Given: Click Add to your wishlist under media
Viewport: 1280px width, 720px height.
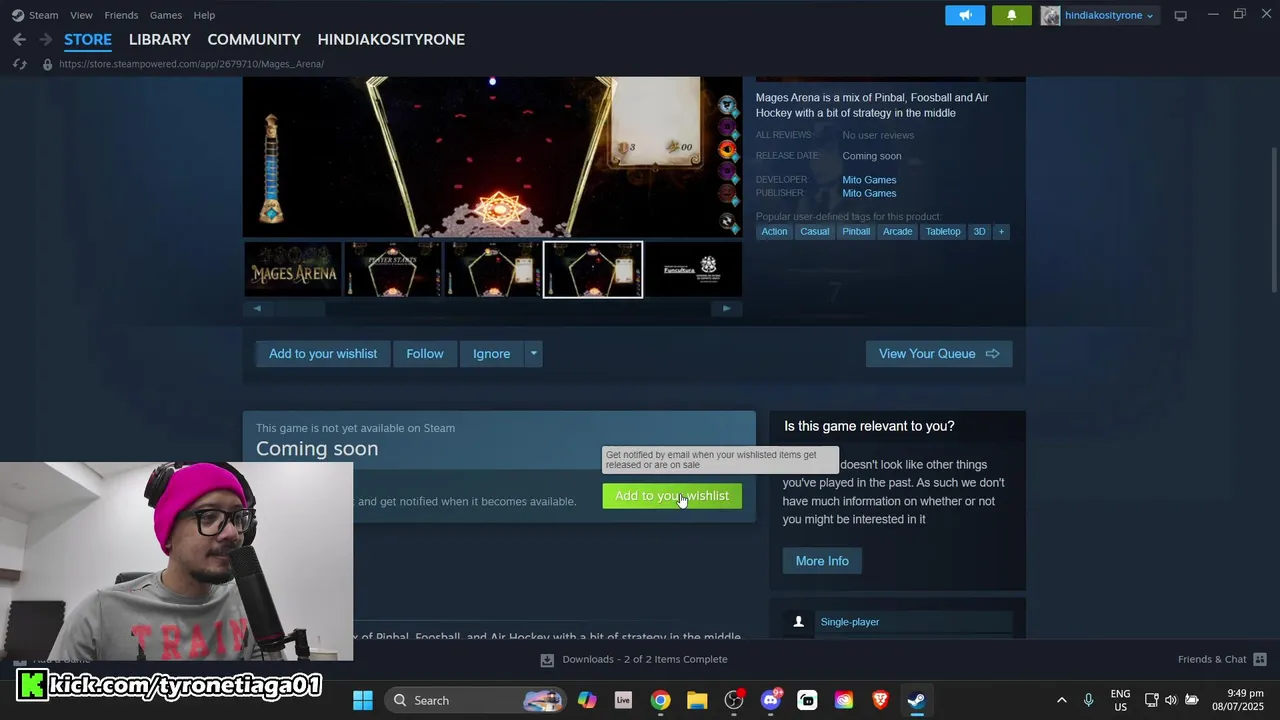Looking at the screenshot, I should pos(323,354).
